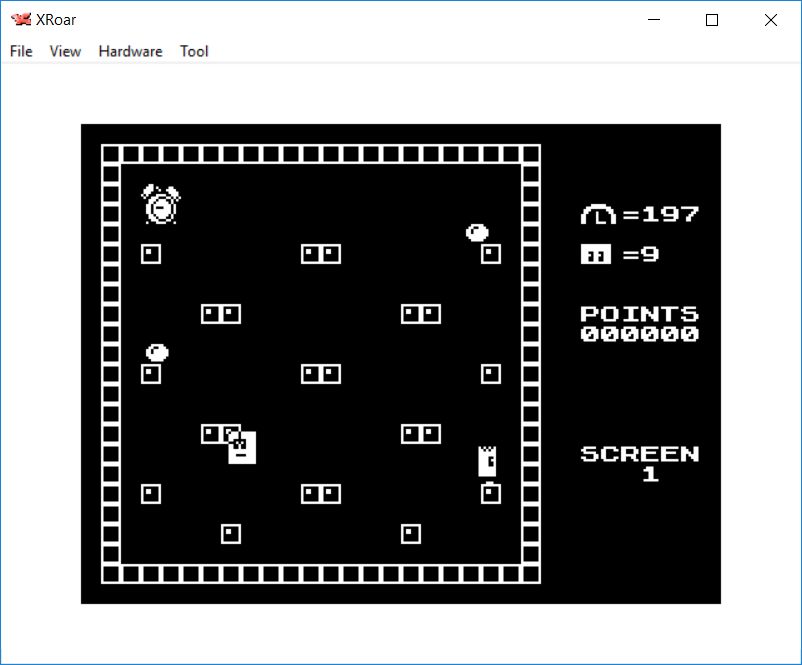Viewport: 802px width, 665px height.
Task: Click the alarm clock sprite
Action: [160, 204]
